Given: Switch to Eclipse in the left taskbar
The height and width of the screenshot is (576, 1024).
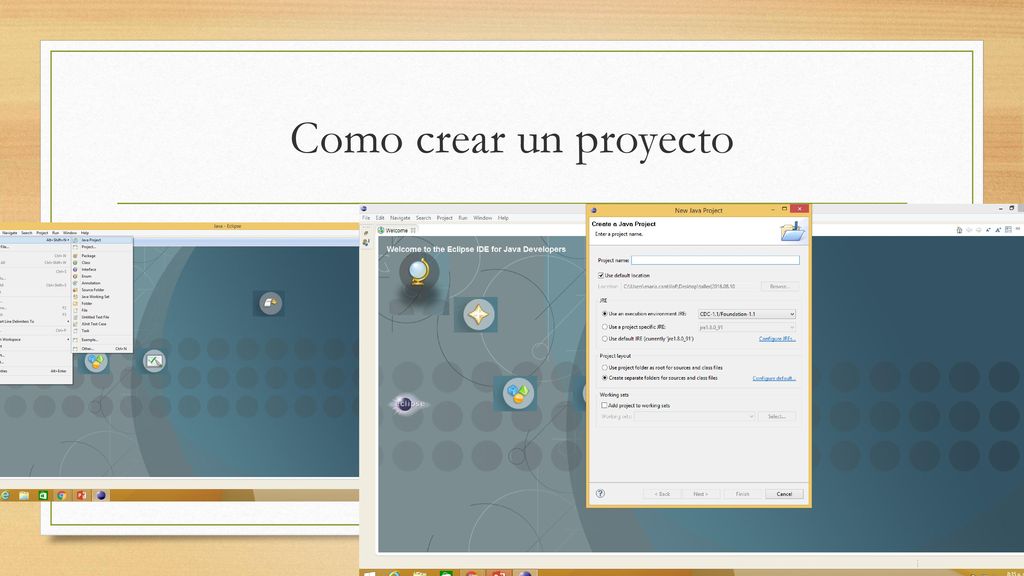Looking at the screenshot, I should (101, 496).
